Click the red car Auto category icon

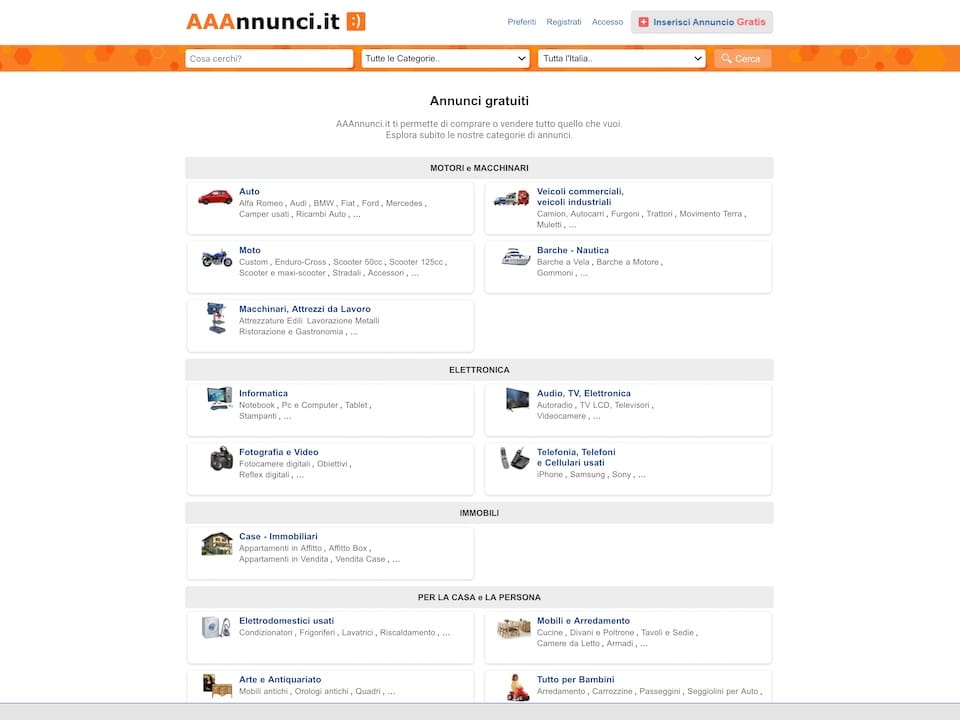215,197
